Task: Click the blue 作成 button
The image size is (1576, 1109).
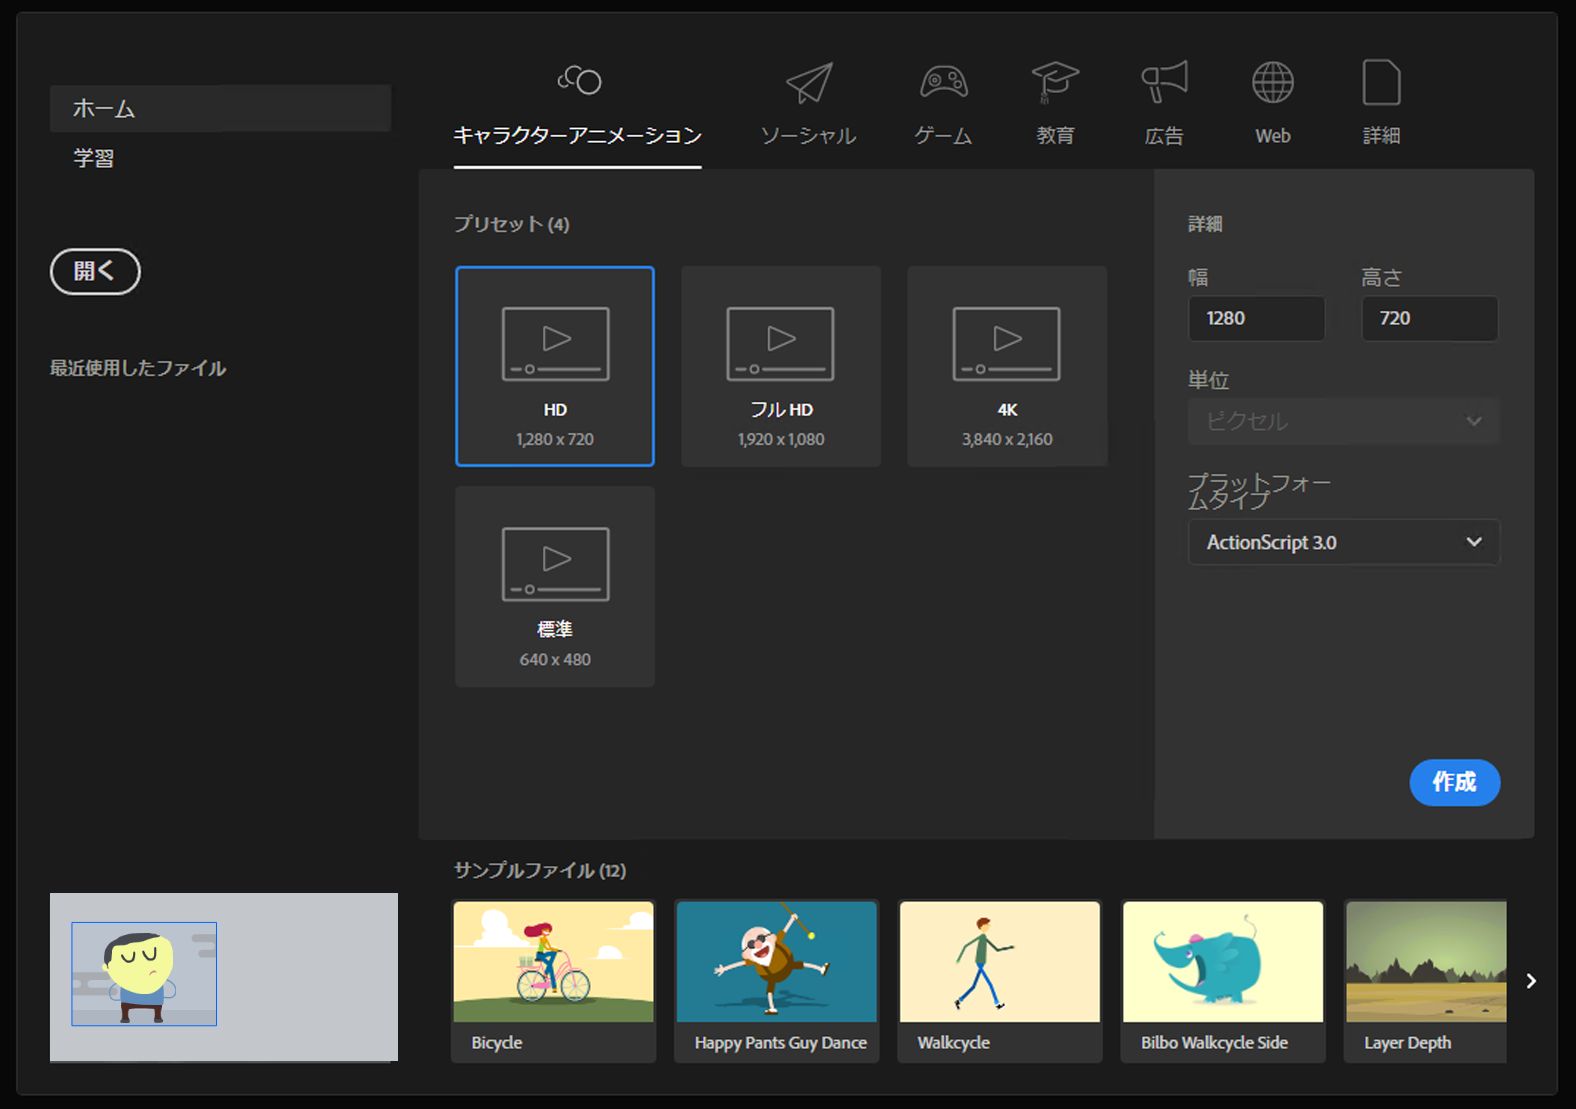Action: [x=1455, y=782]
